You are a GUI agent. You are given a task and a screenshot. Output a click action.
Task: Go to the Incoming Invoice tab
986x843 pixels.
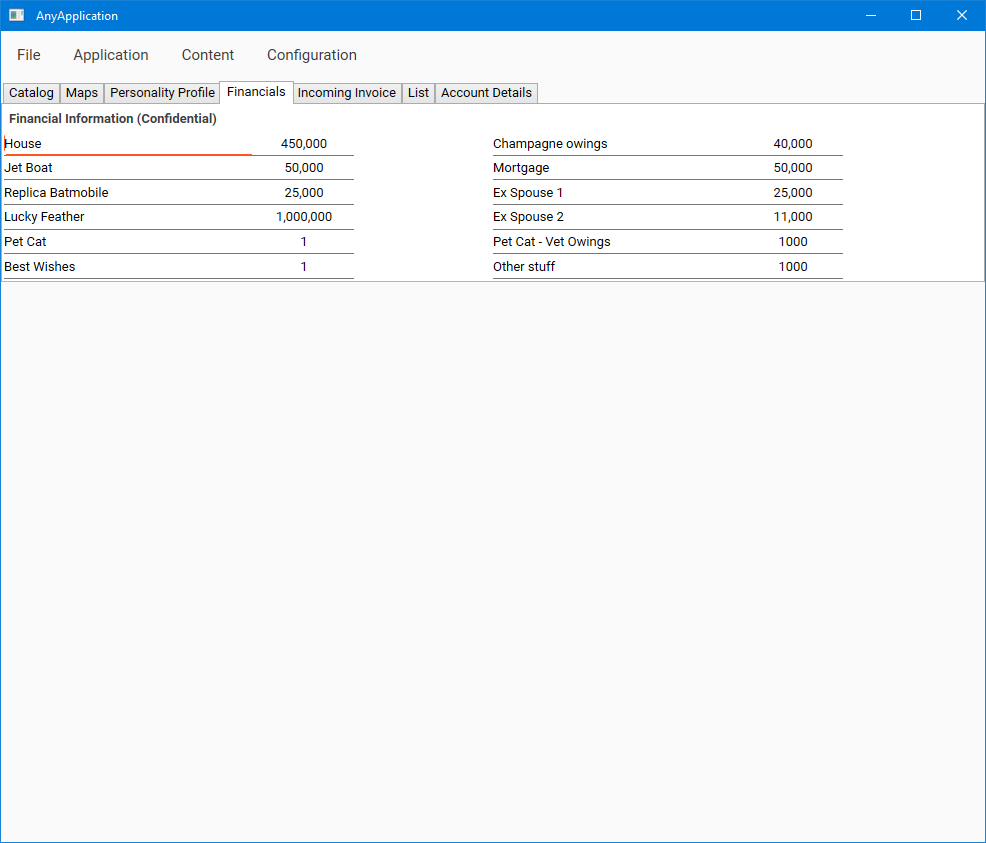click(x=347, y=93)
